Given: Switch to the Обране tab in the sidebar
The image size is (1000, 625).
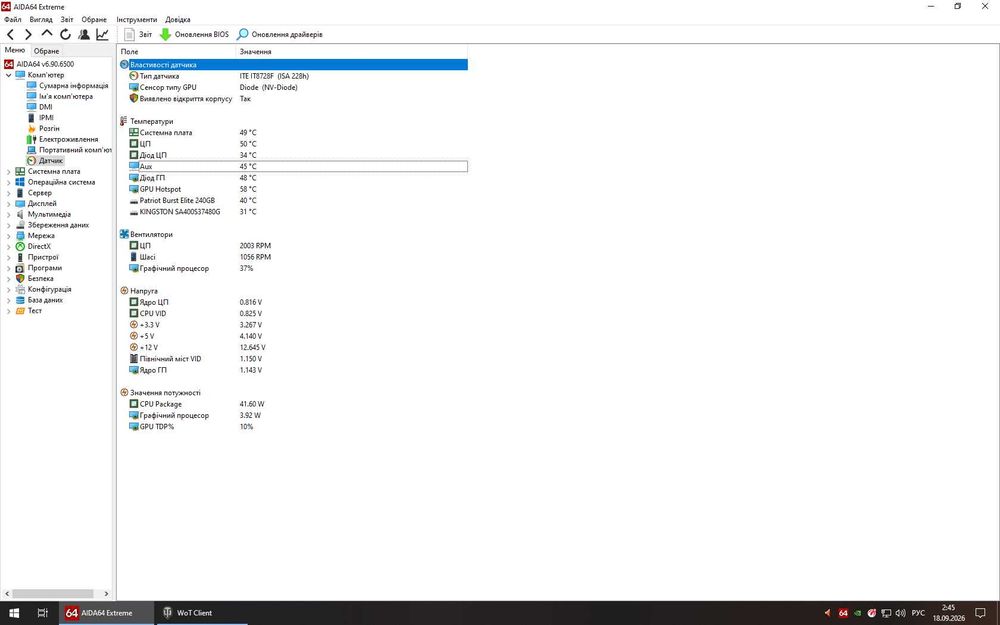Looking at the screenshot, I should pyautogui.click(x=47, y=51).
